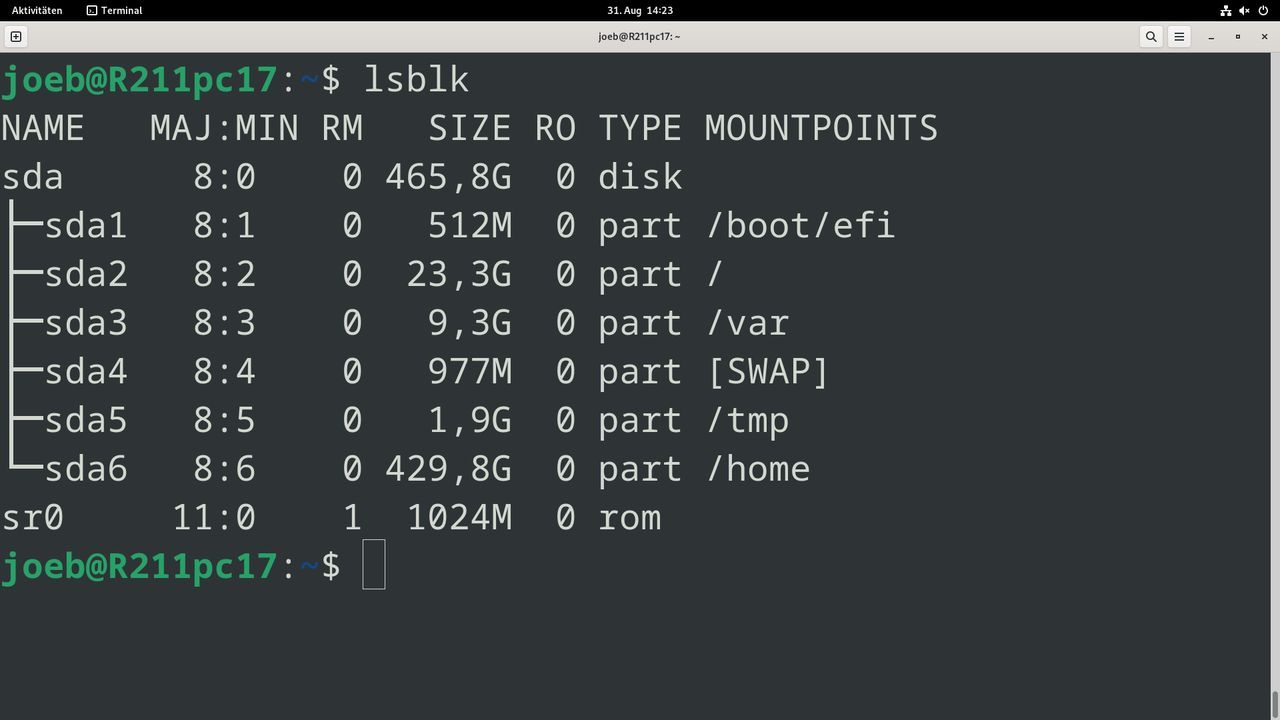The width and height of the screenshot is (1280, 720).
Task: Click the sda2 partition name
Action: 86,274
